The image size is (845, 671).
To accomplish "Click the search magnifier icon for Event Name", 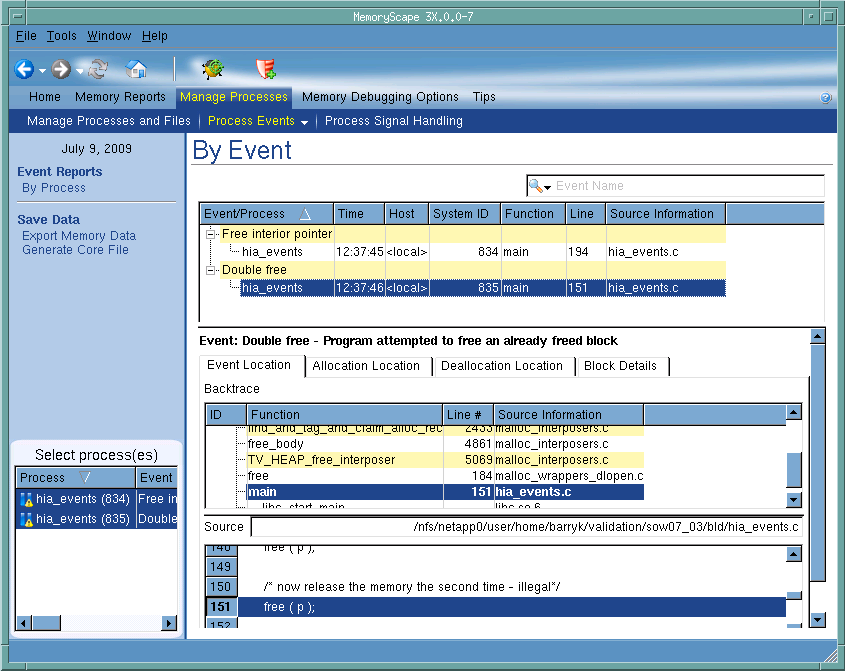I will (537, 186).
